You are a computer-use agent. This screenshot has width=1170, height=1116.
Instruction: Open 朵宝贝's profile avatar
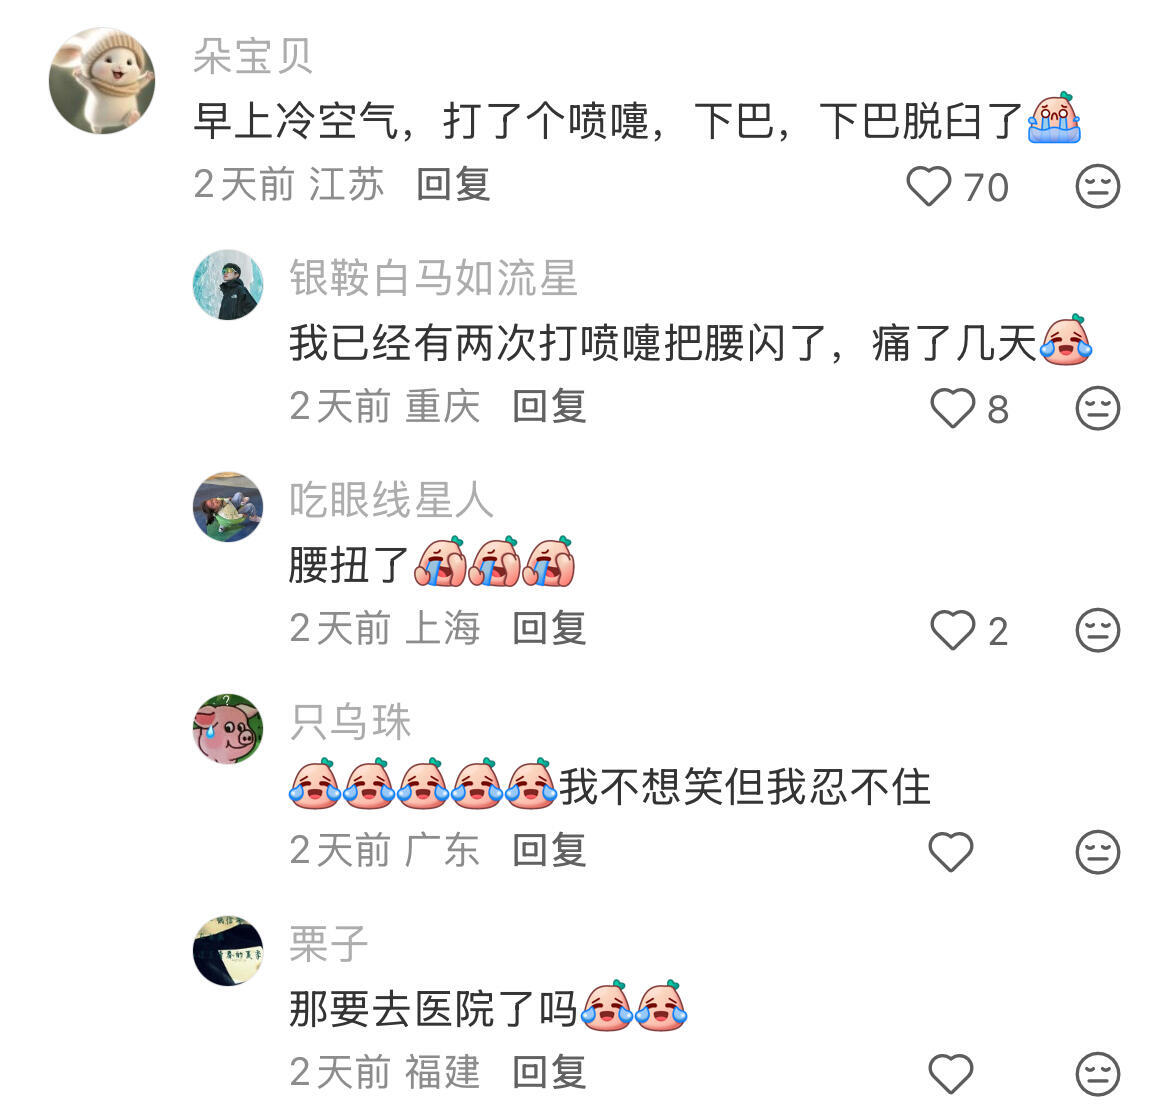[x=102, y=81]
